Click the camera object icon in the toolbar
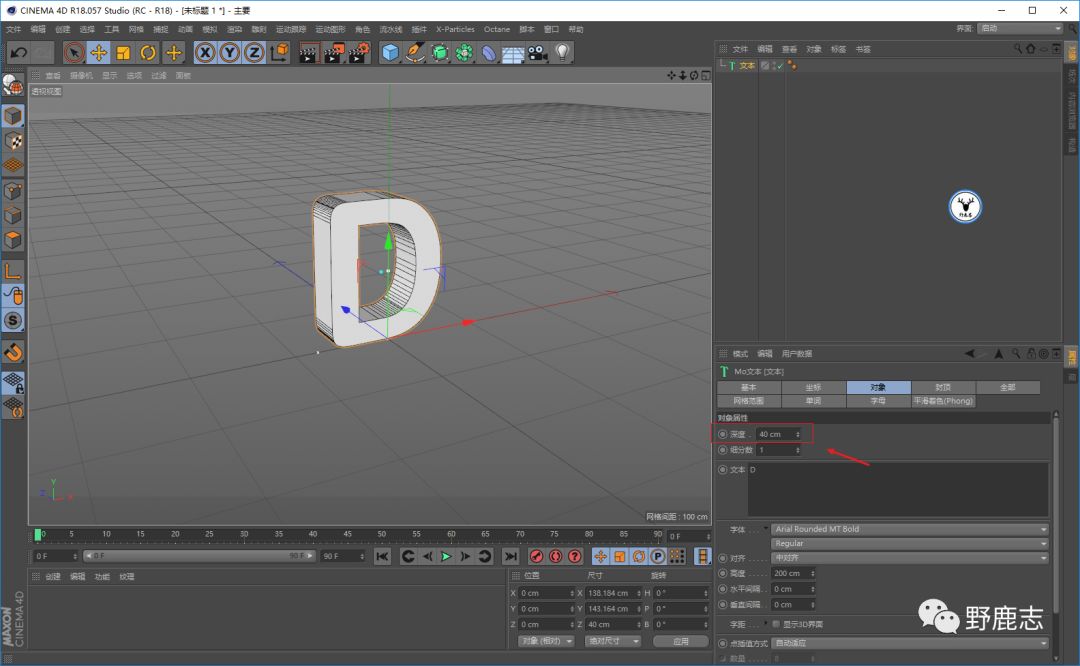The width and height of the screenshot is (1080, 666). coord(538,52)
